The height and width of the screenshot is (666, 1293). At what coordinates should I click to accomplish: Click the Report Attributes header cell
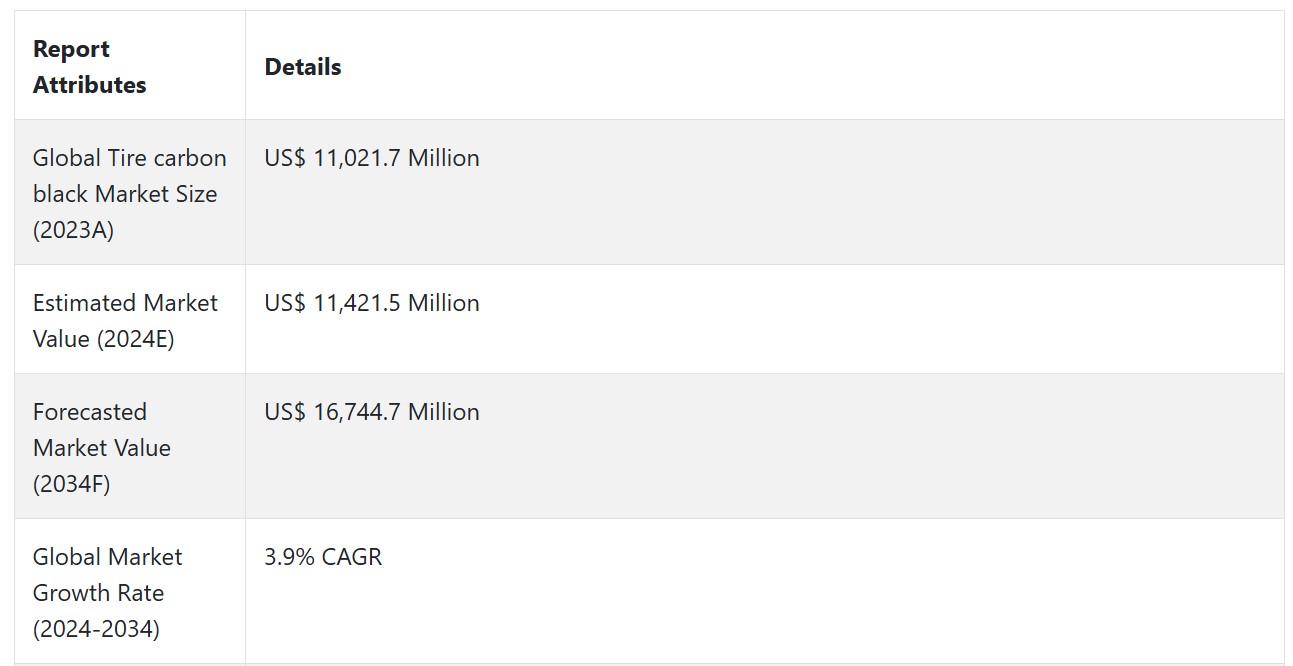pos(130,66)
